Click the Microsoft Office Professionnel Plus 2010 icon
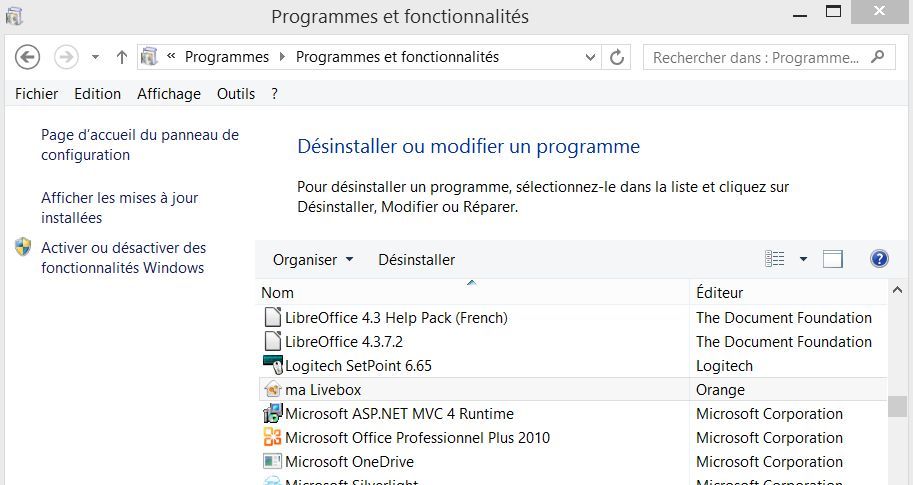The image size is (913, 485). [x=272, y=438]
